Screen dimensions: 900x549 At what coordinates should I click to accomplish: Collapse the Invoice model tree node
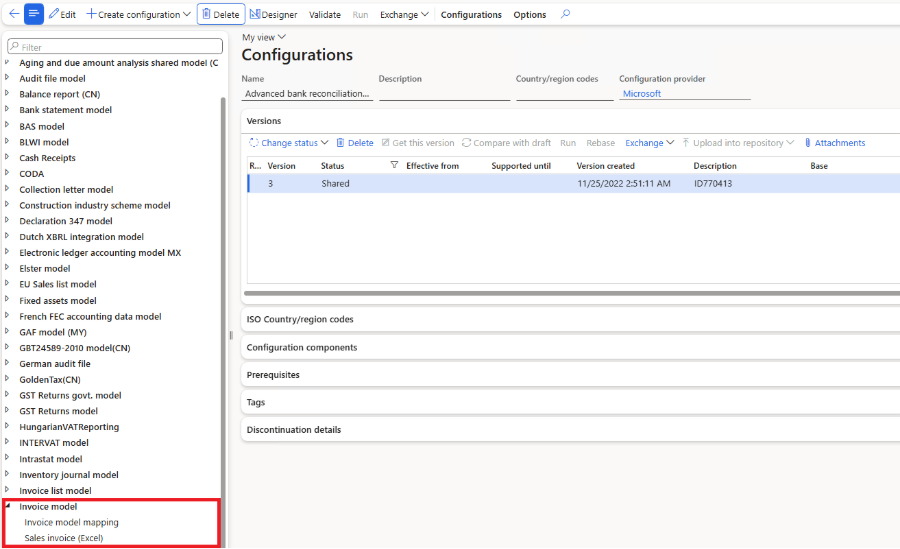[x=9, y=506]
